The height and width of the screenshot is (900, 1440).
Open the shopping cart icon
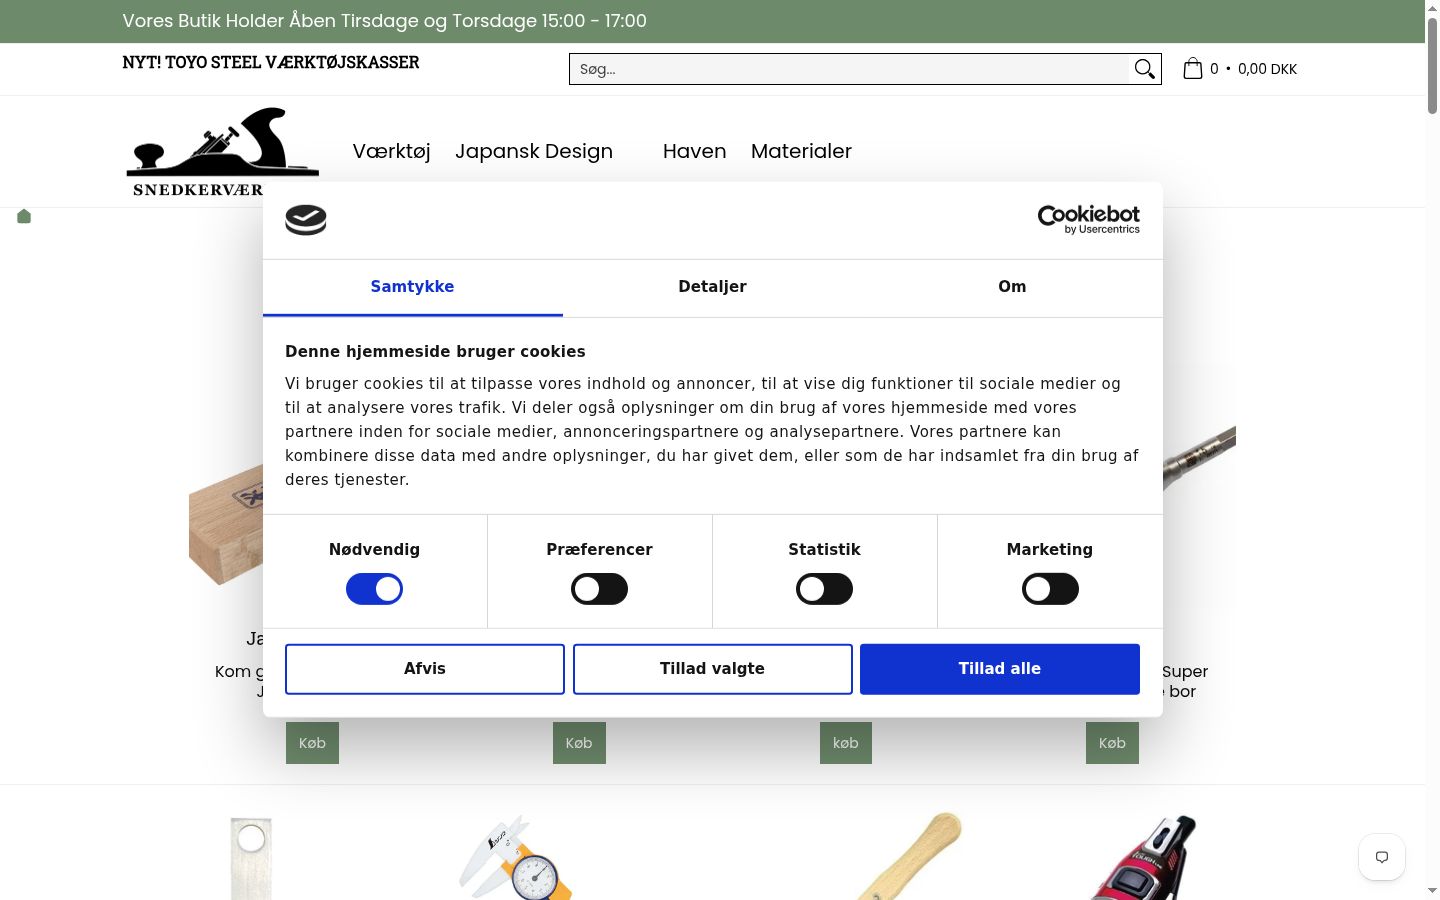tap(1193, 69)
